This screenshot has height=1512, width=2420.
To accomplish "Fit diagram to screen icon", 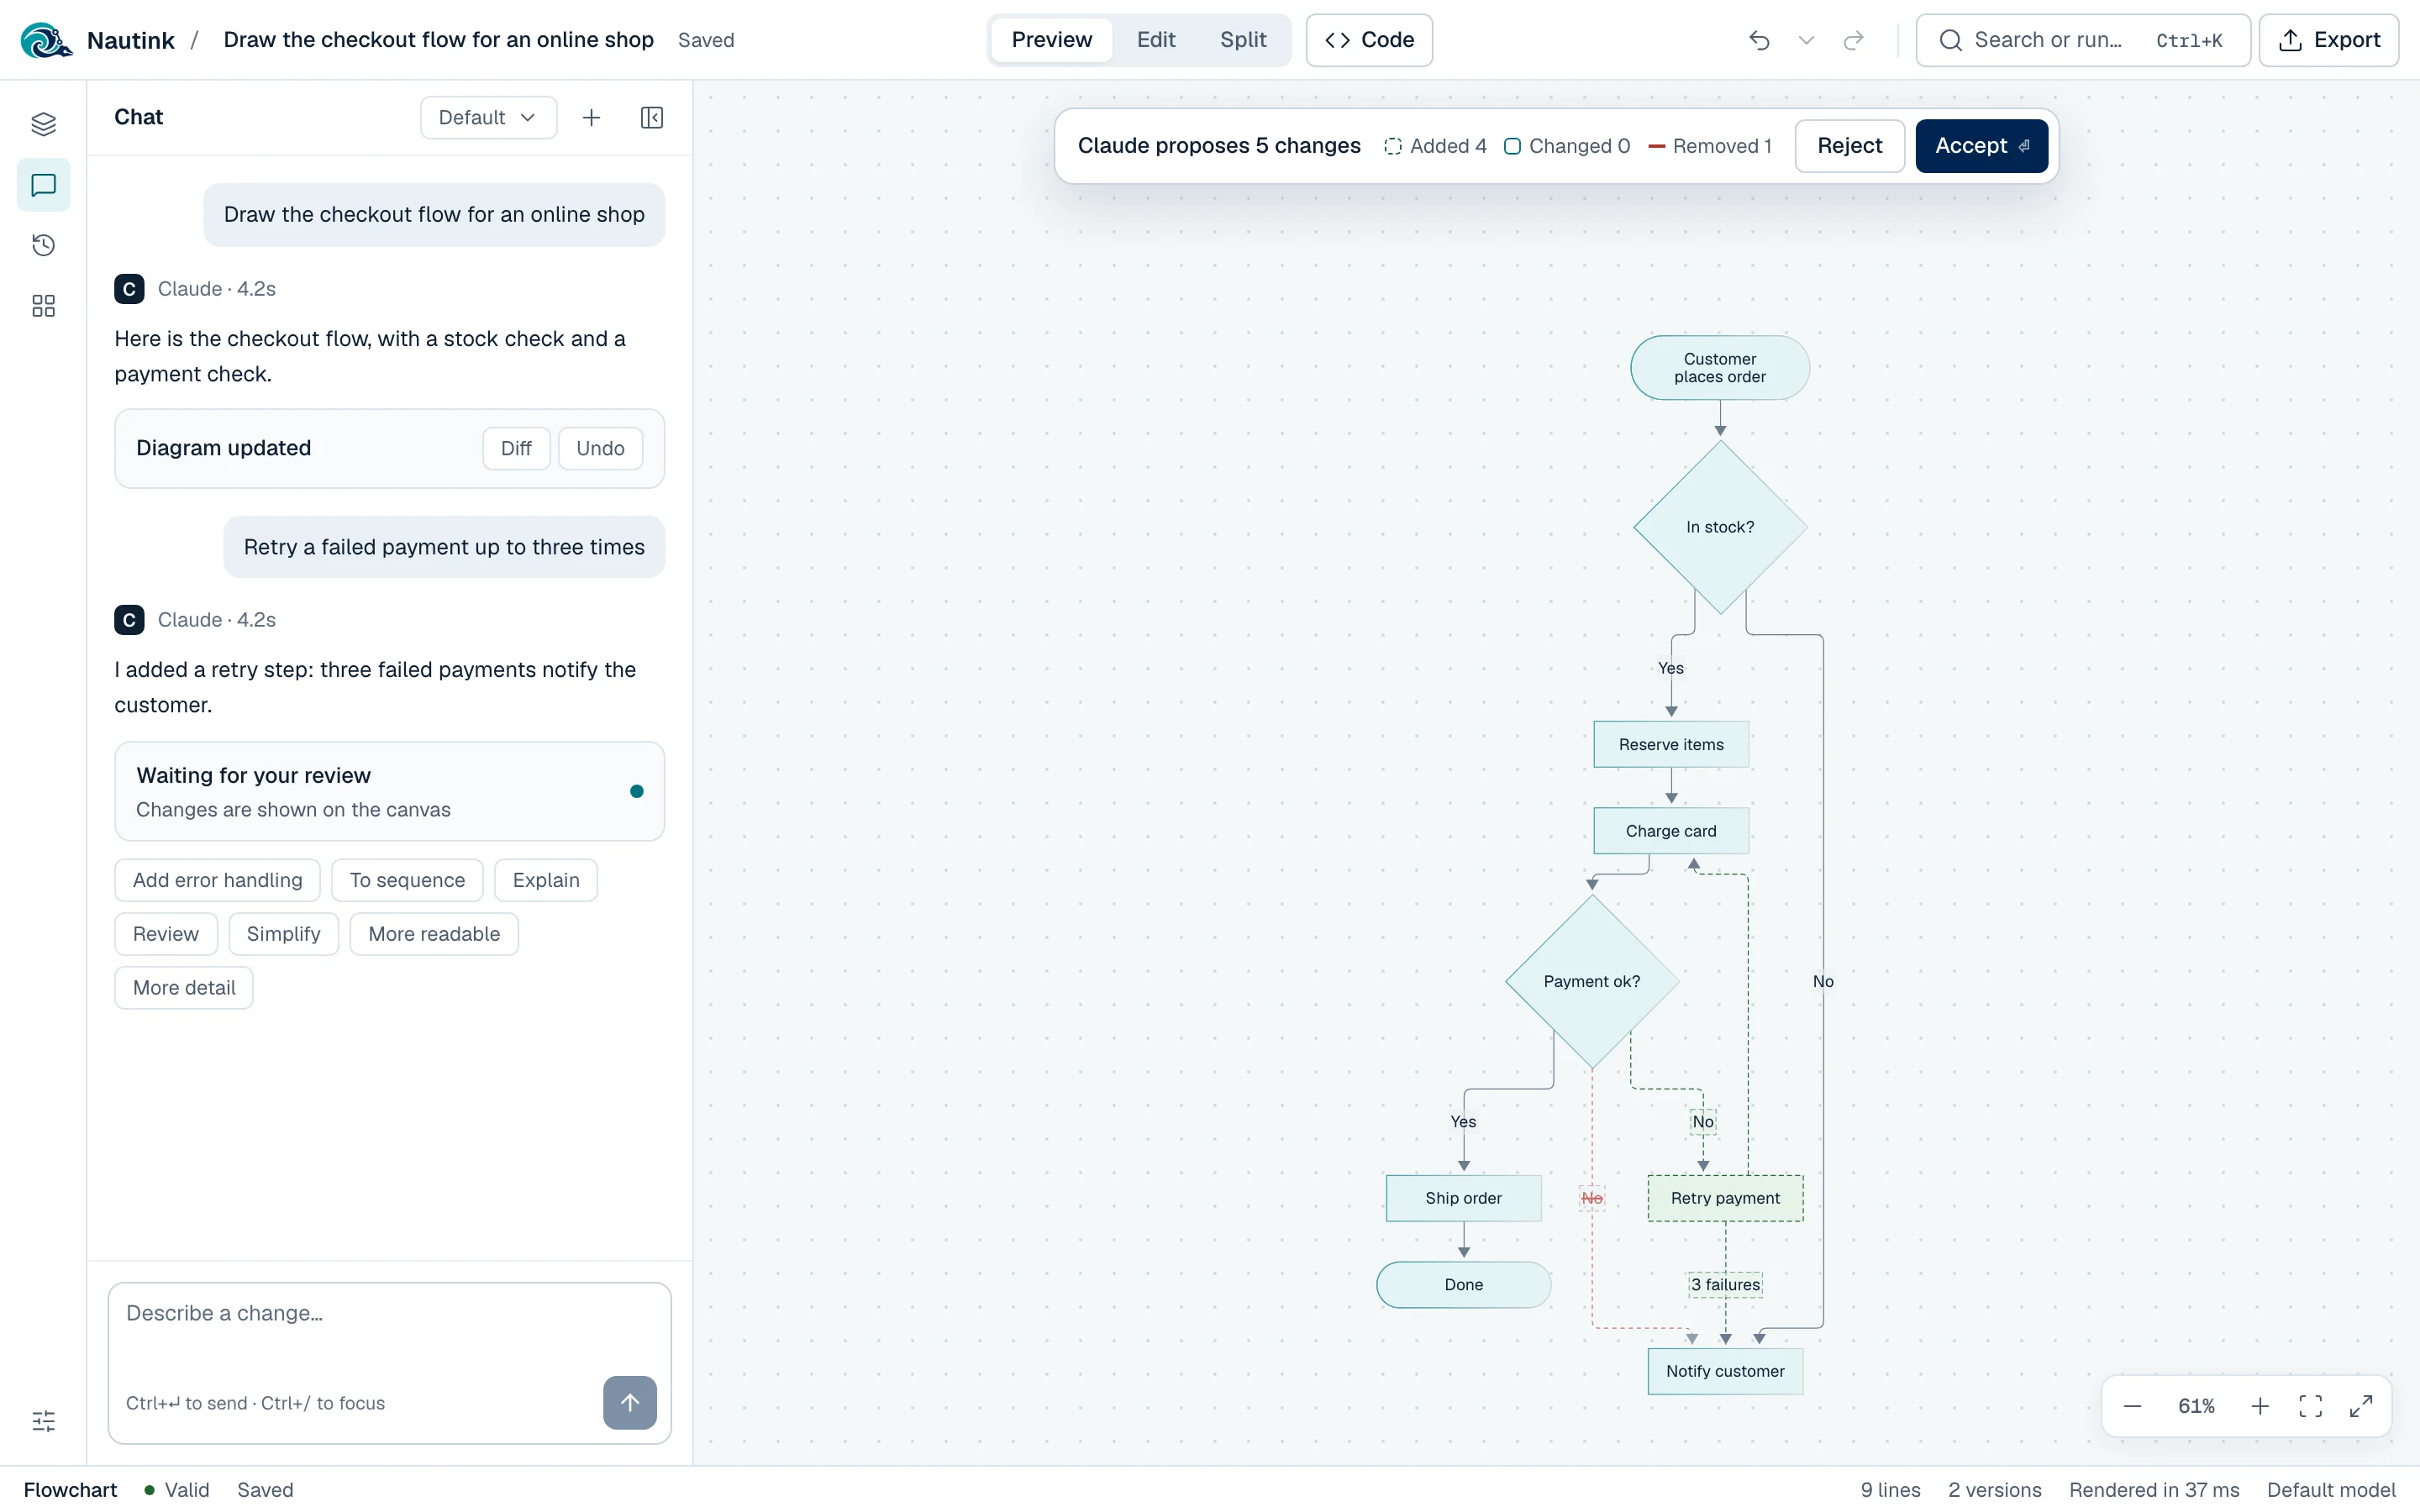I will tap(2311, 1406).
